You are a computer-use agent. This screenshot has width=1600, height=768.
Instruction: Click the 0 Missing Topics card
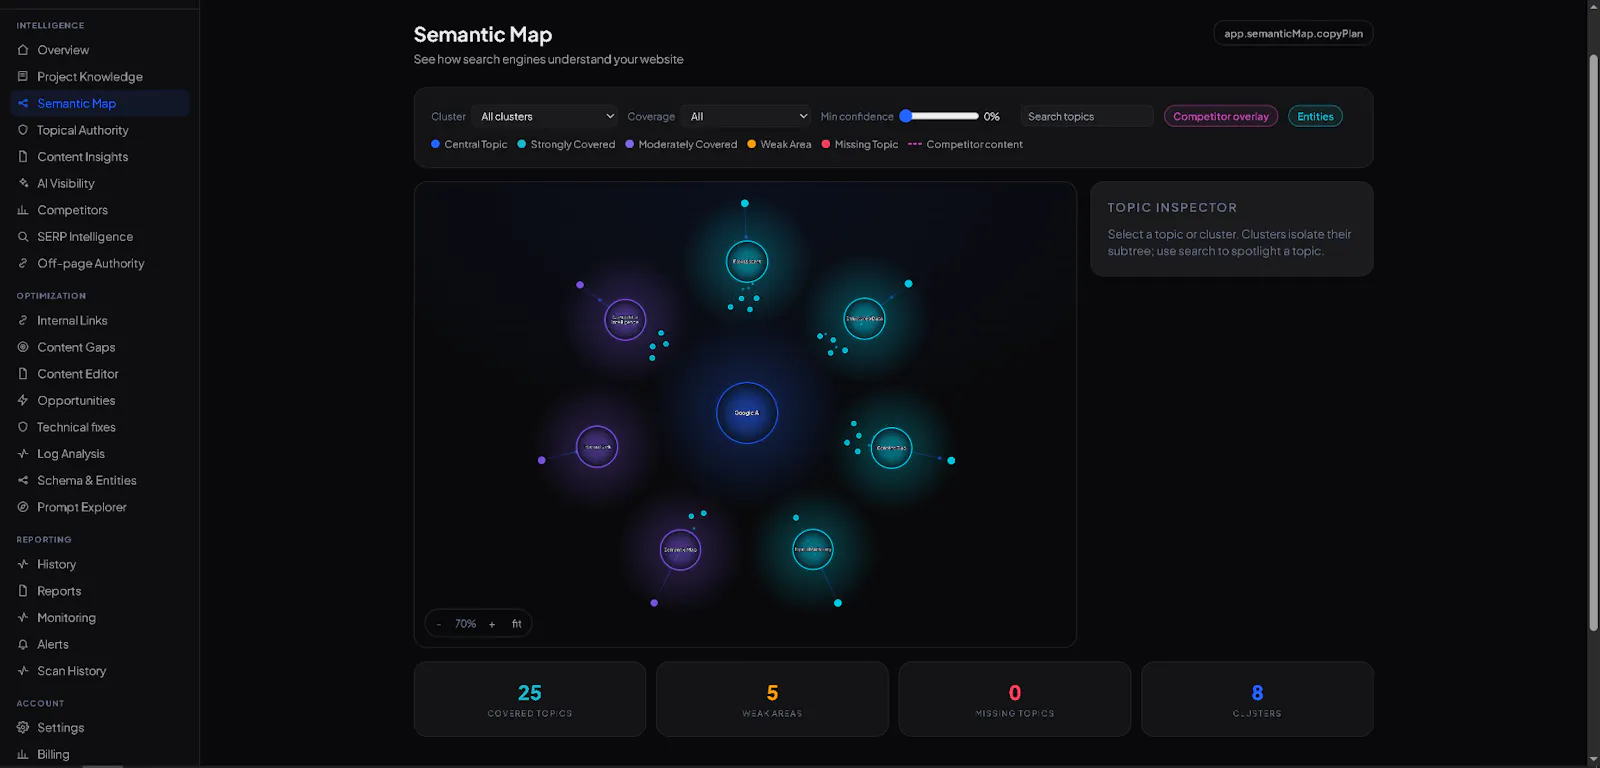point(1015,699)
